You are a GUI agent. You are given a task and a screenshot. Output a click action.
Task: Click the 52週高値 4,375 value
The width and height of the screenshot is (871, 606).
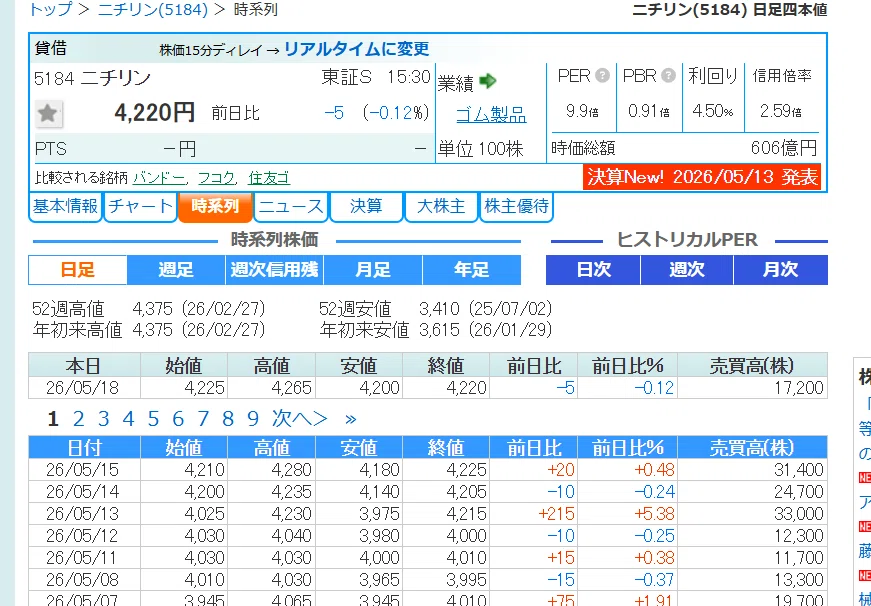click(153, 309)
